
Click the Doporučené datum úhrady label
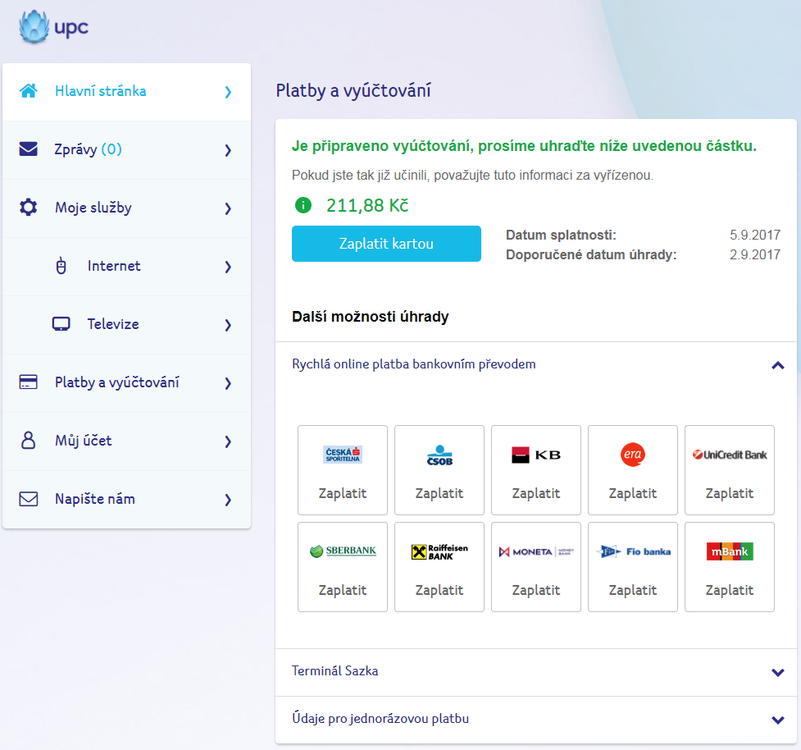click(x=591, y=254)
